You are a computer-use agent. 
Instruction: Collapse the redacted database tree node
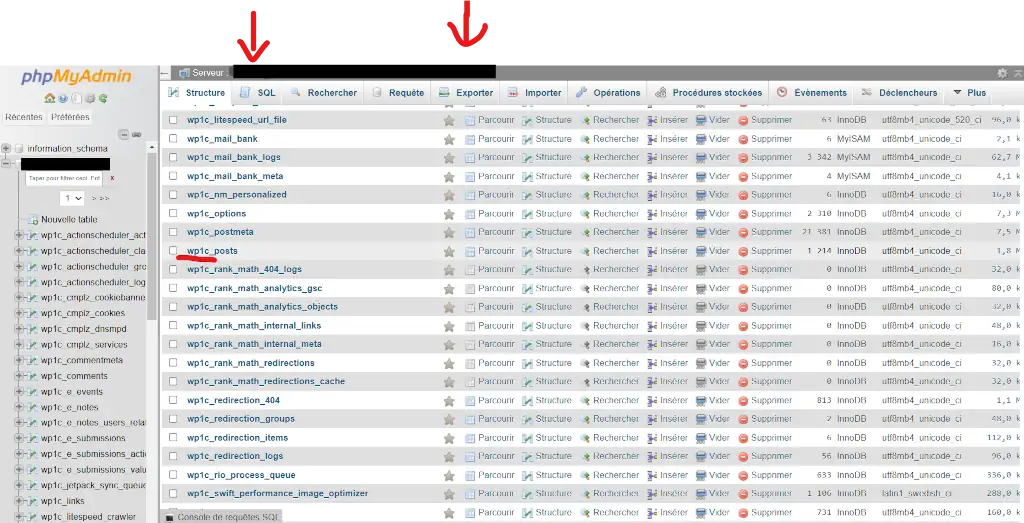coord(6,163)
